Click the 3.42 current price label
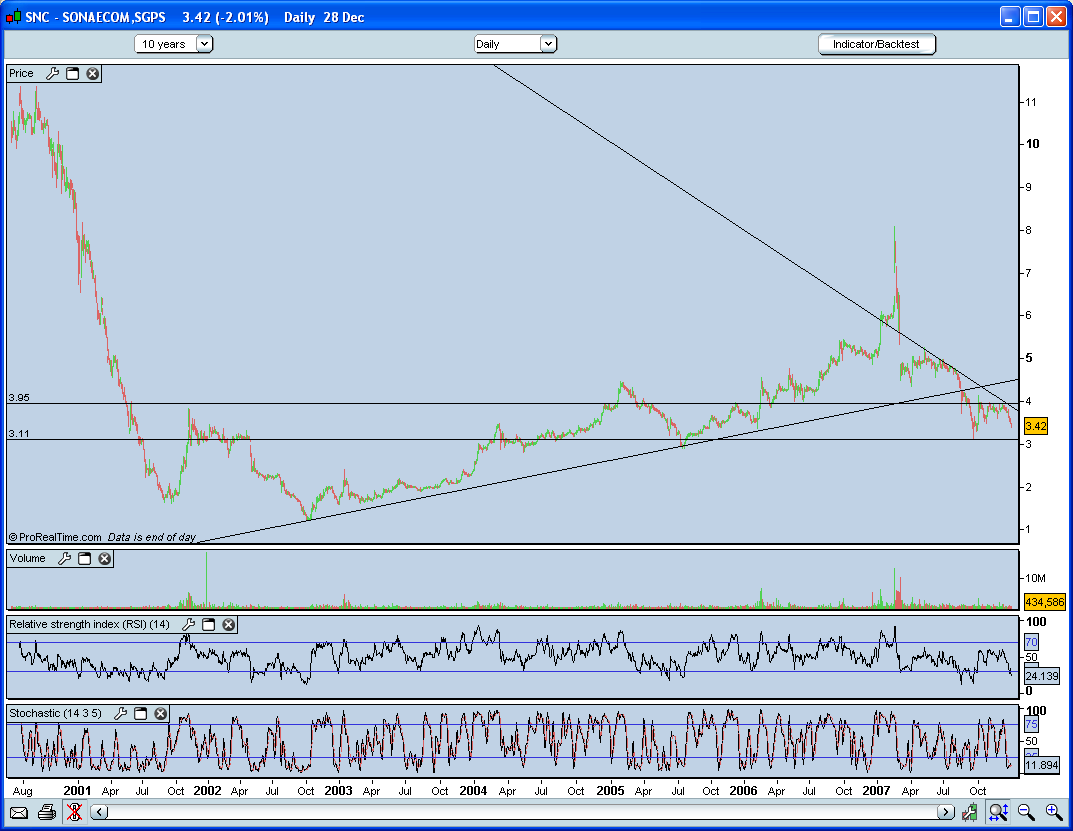The width and height of the screenshot is (1073, 831). (1036, 426)
